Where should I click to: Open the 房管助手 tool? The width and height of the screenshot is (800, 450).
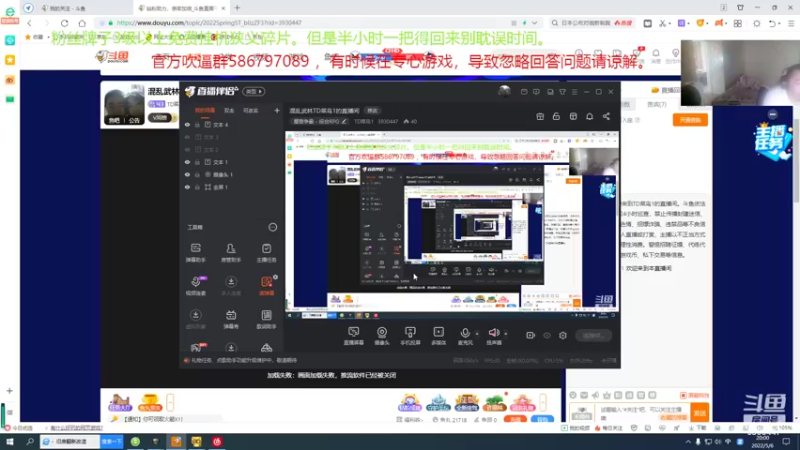point(231,253)
